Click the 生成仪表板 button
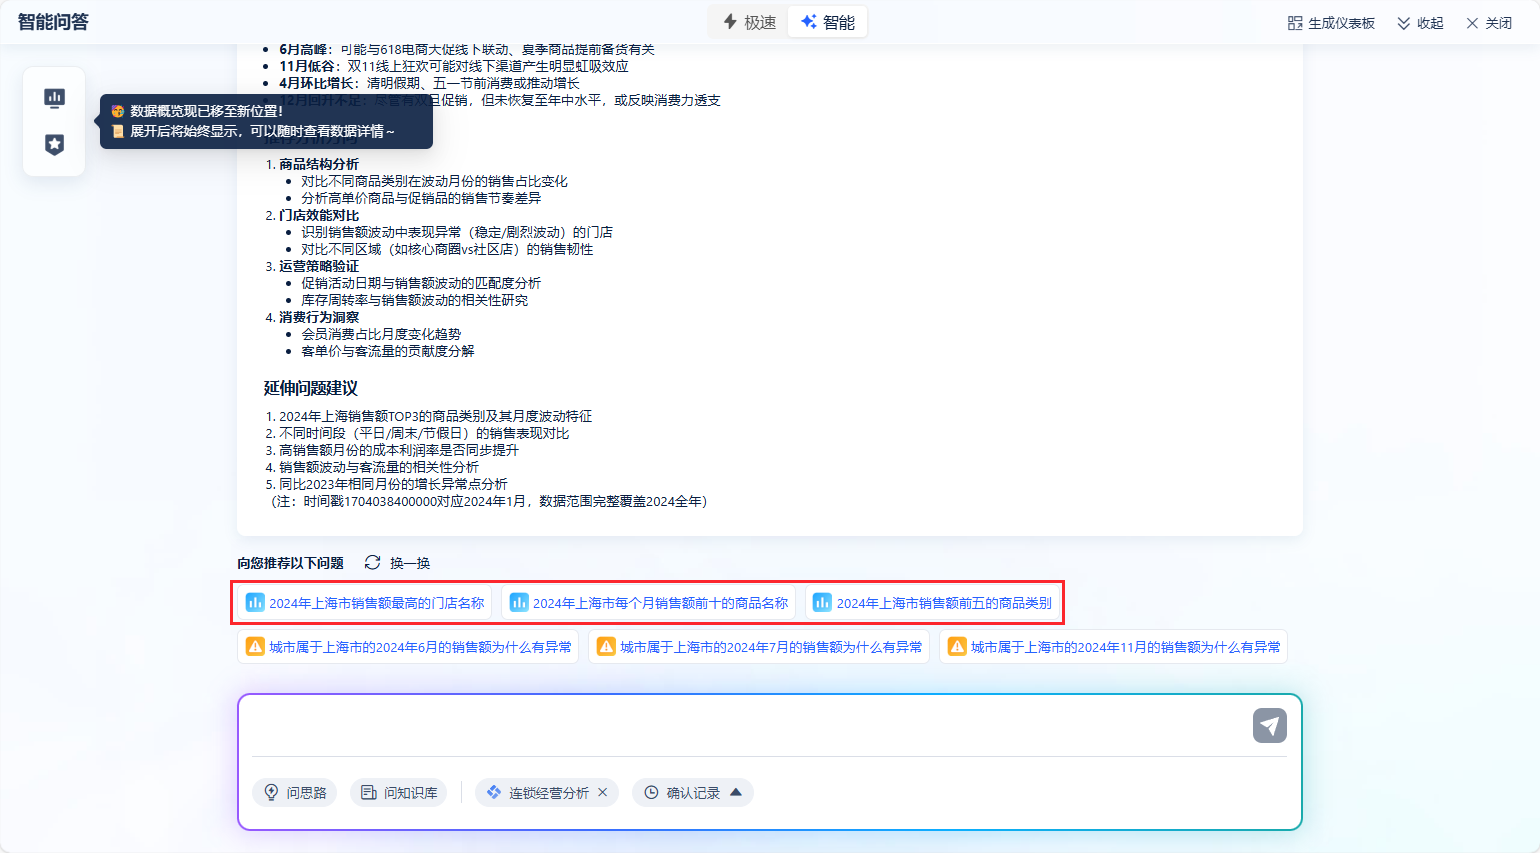This screenshot has height=853, width=1540. [1331, 23]
